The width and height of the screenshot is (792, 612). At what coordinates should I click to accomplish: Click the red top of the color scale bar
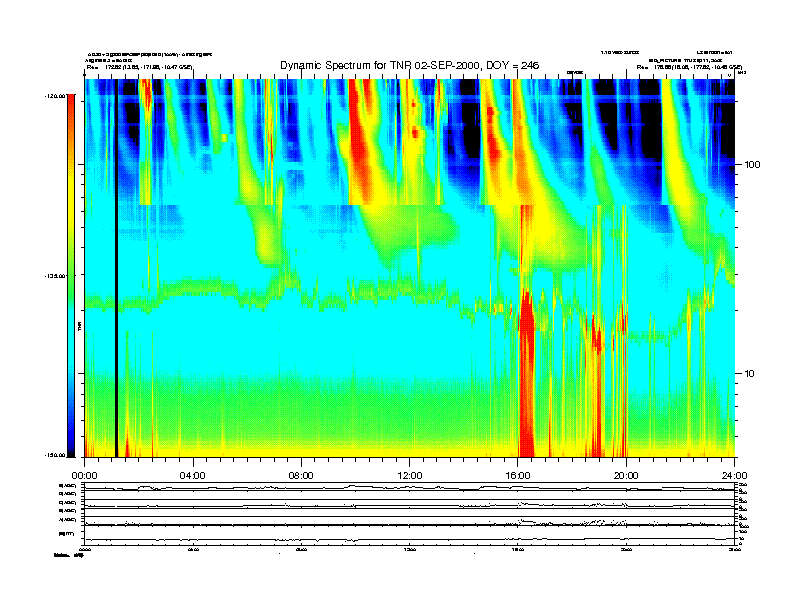pos(71,104)
